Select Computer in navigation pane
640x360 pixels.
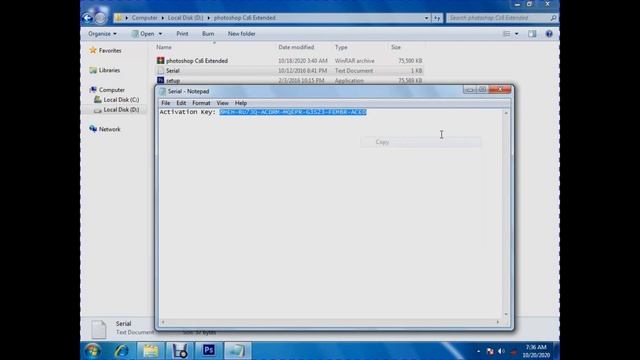click(x=111, y=90)
